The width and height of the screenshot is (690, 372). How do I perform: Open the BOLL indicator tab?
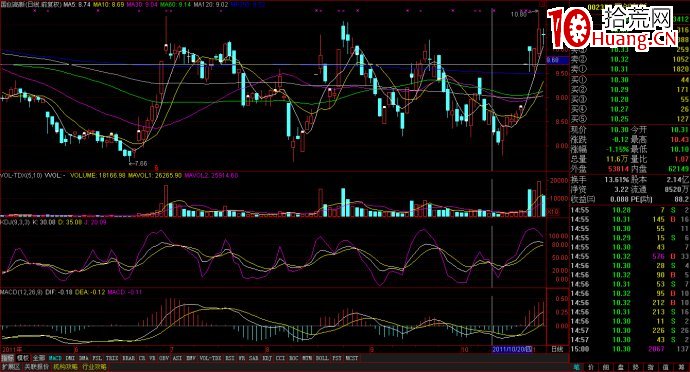pyautogui.click(x=322, y=358)
